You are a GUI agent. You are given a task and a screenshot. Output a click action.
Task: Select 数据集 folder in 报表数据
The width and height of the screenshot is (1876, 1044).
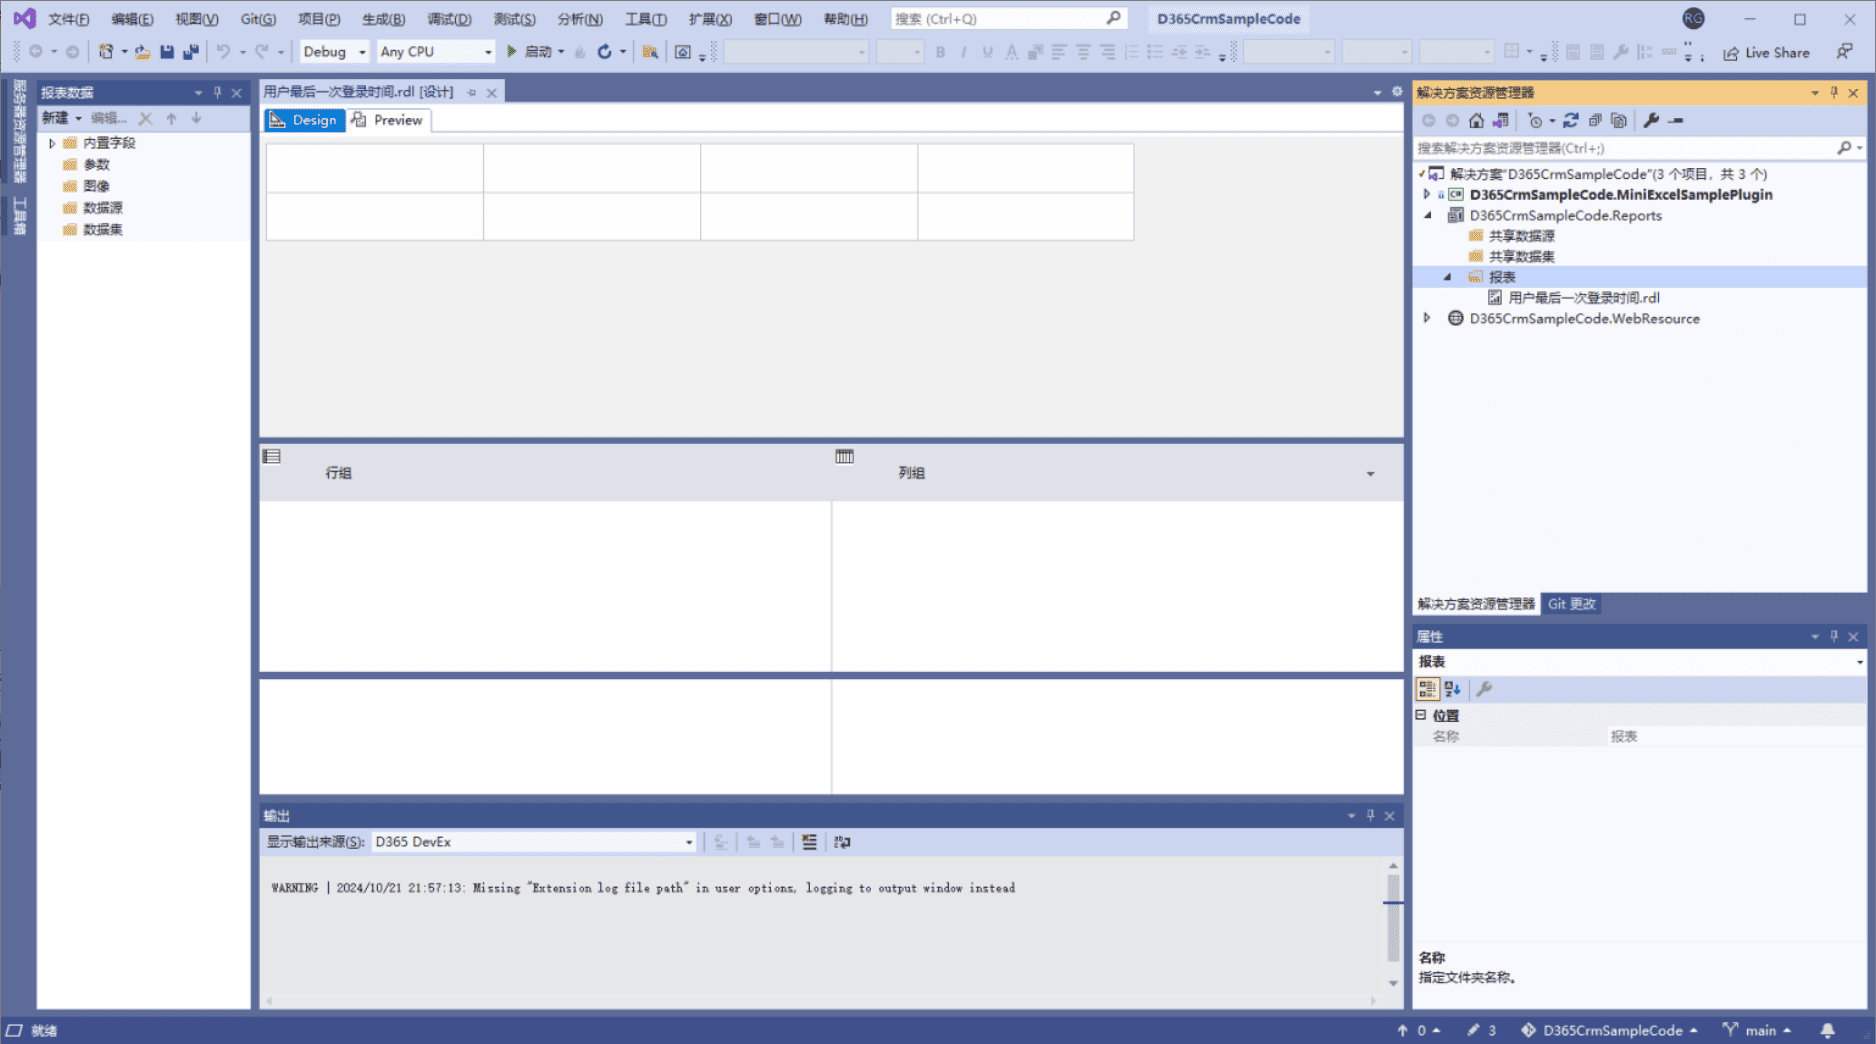[102, 230]
